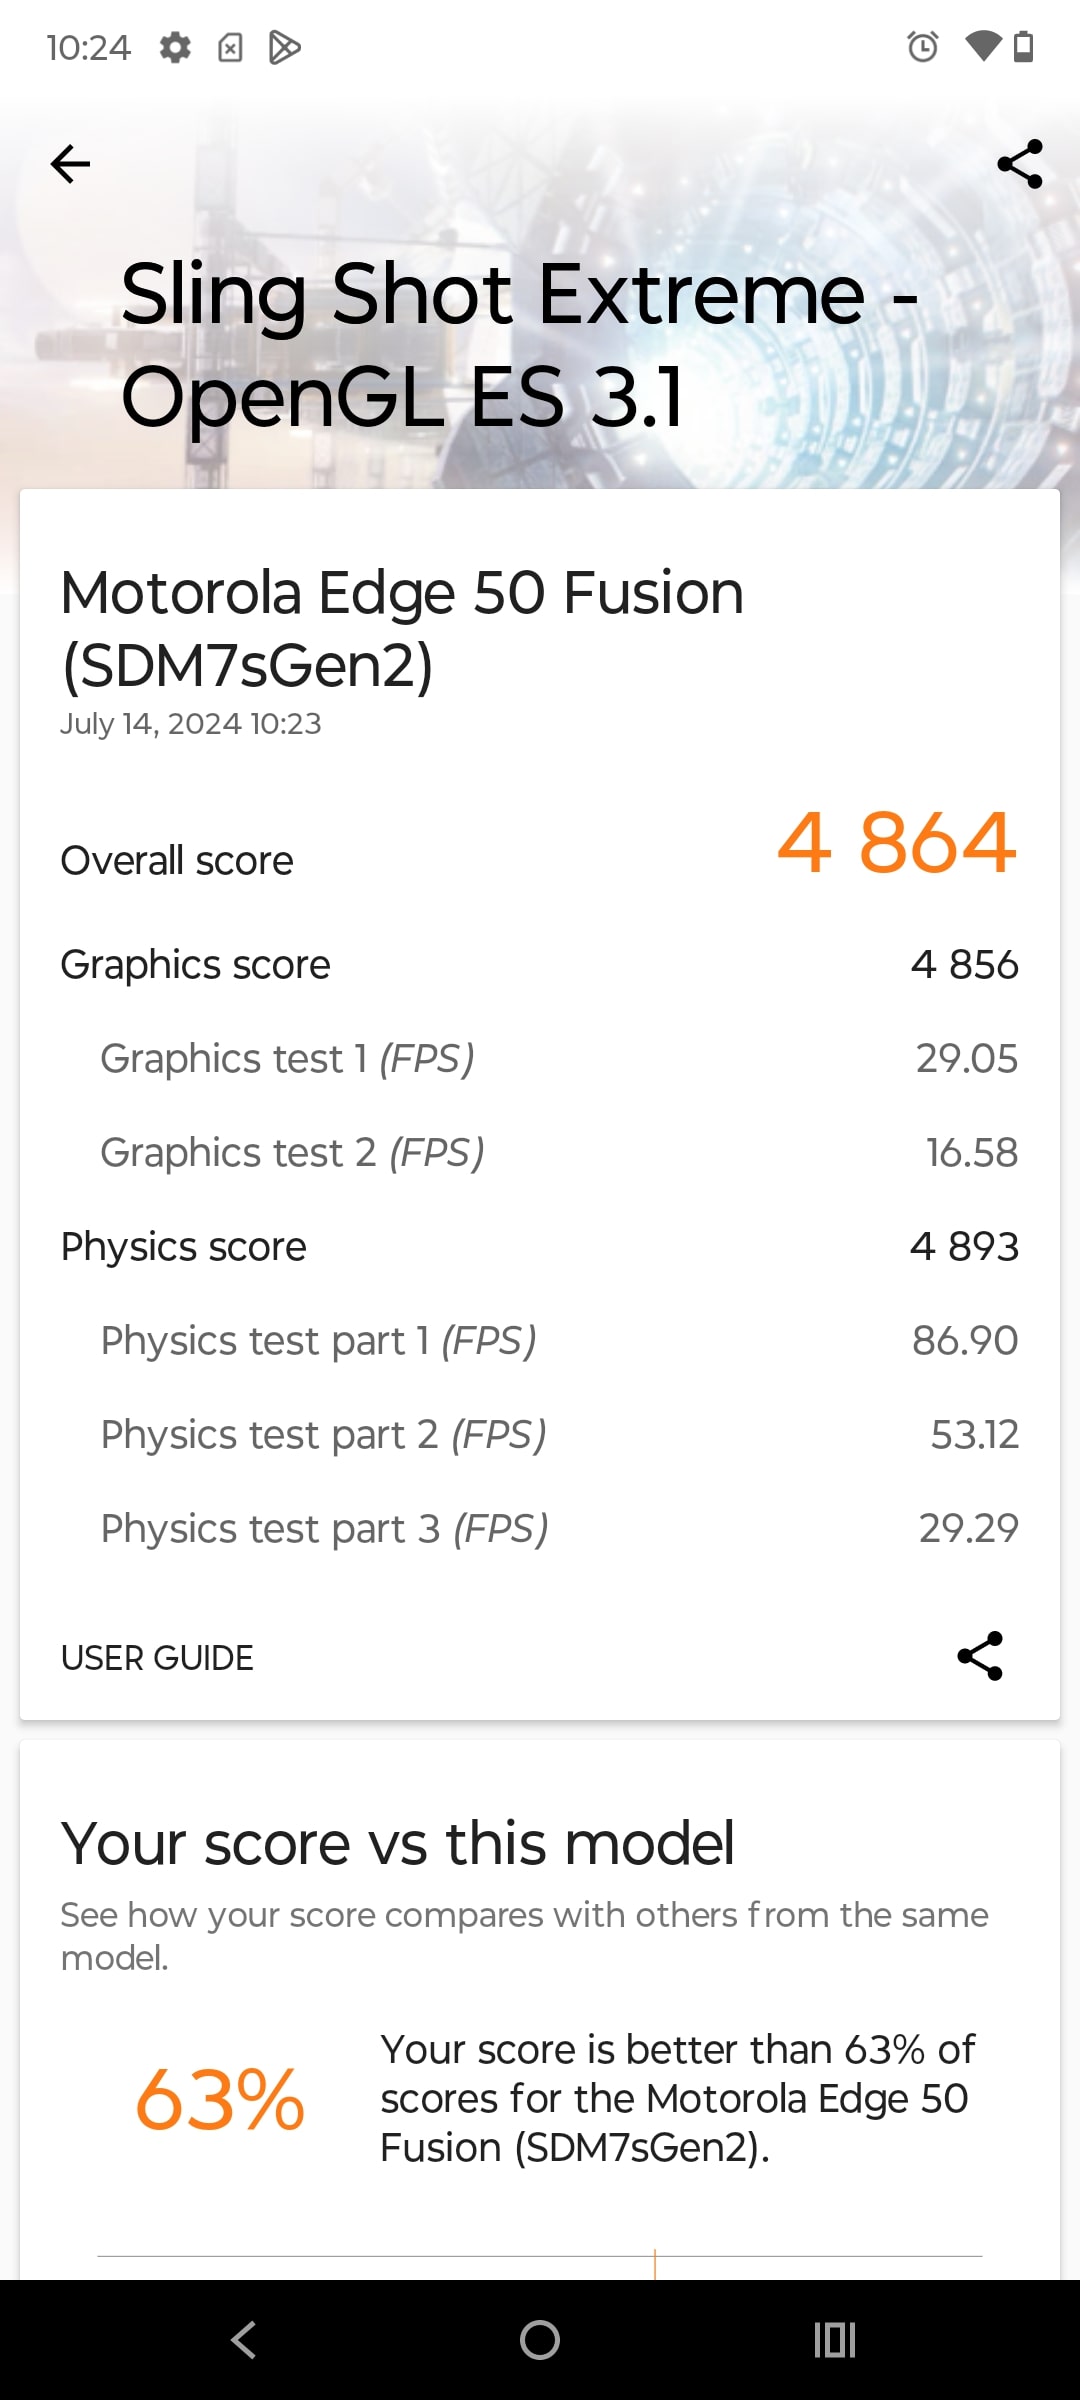Tap the Android home circle button
This screenshot has width=1080, height=2400.
click(540, 2340)
